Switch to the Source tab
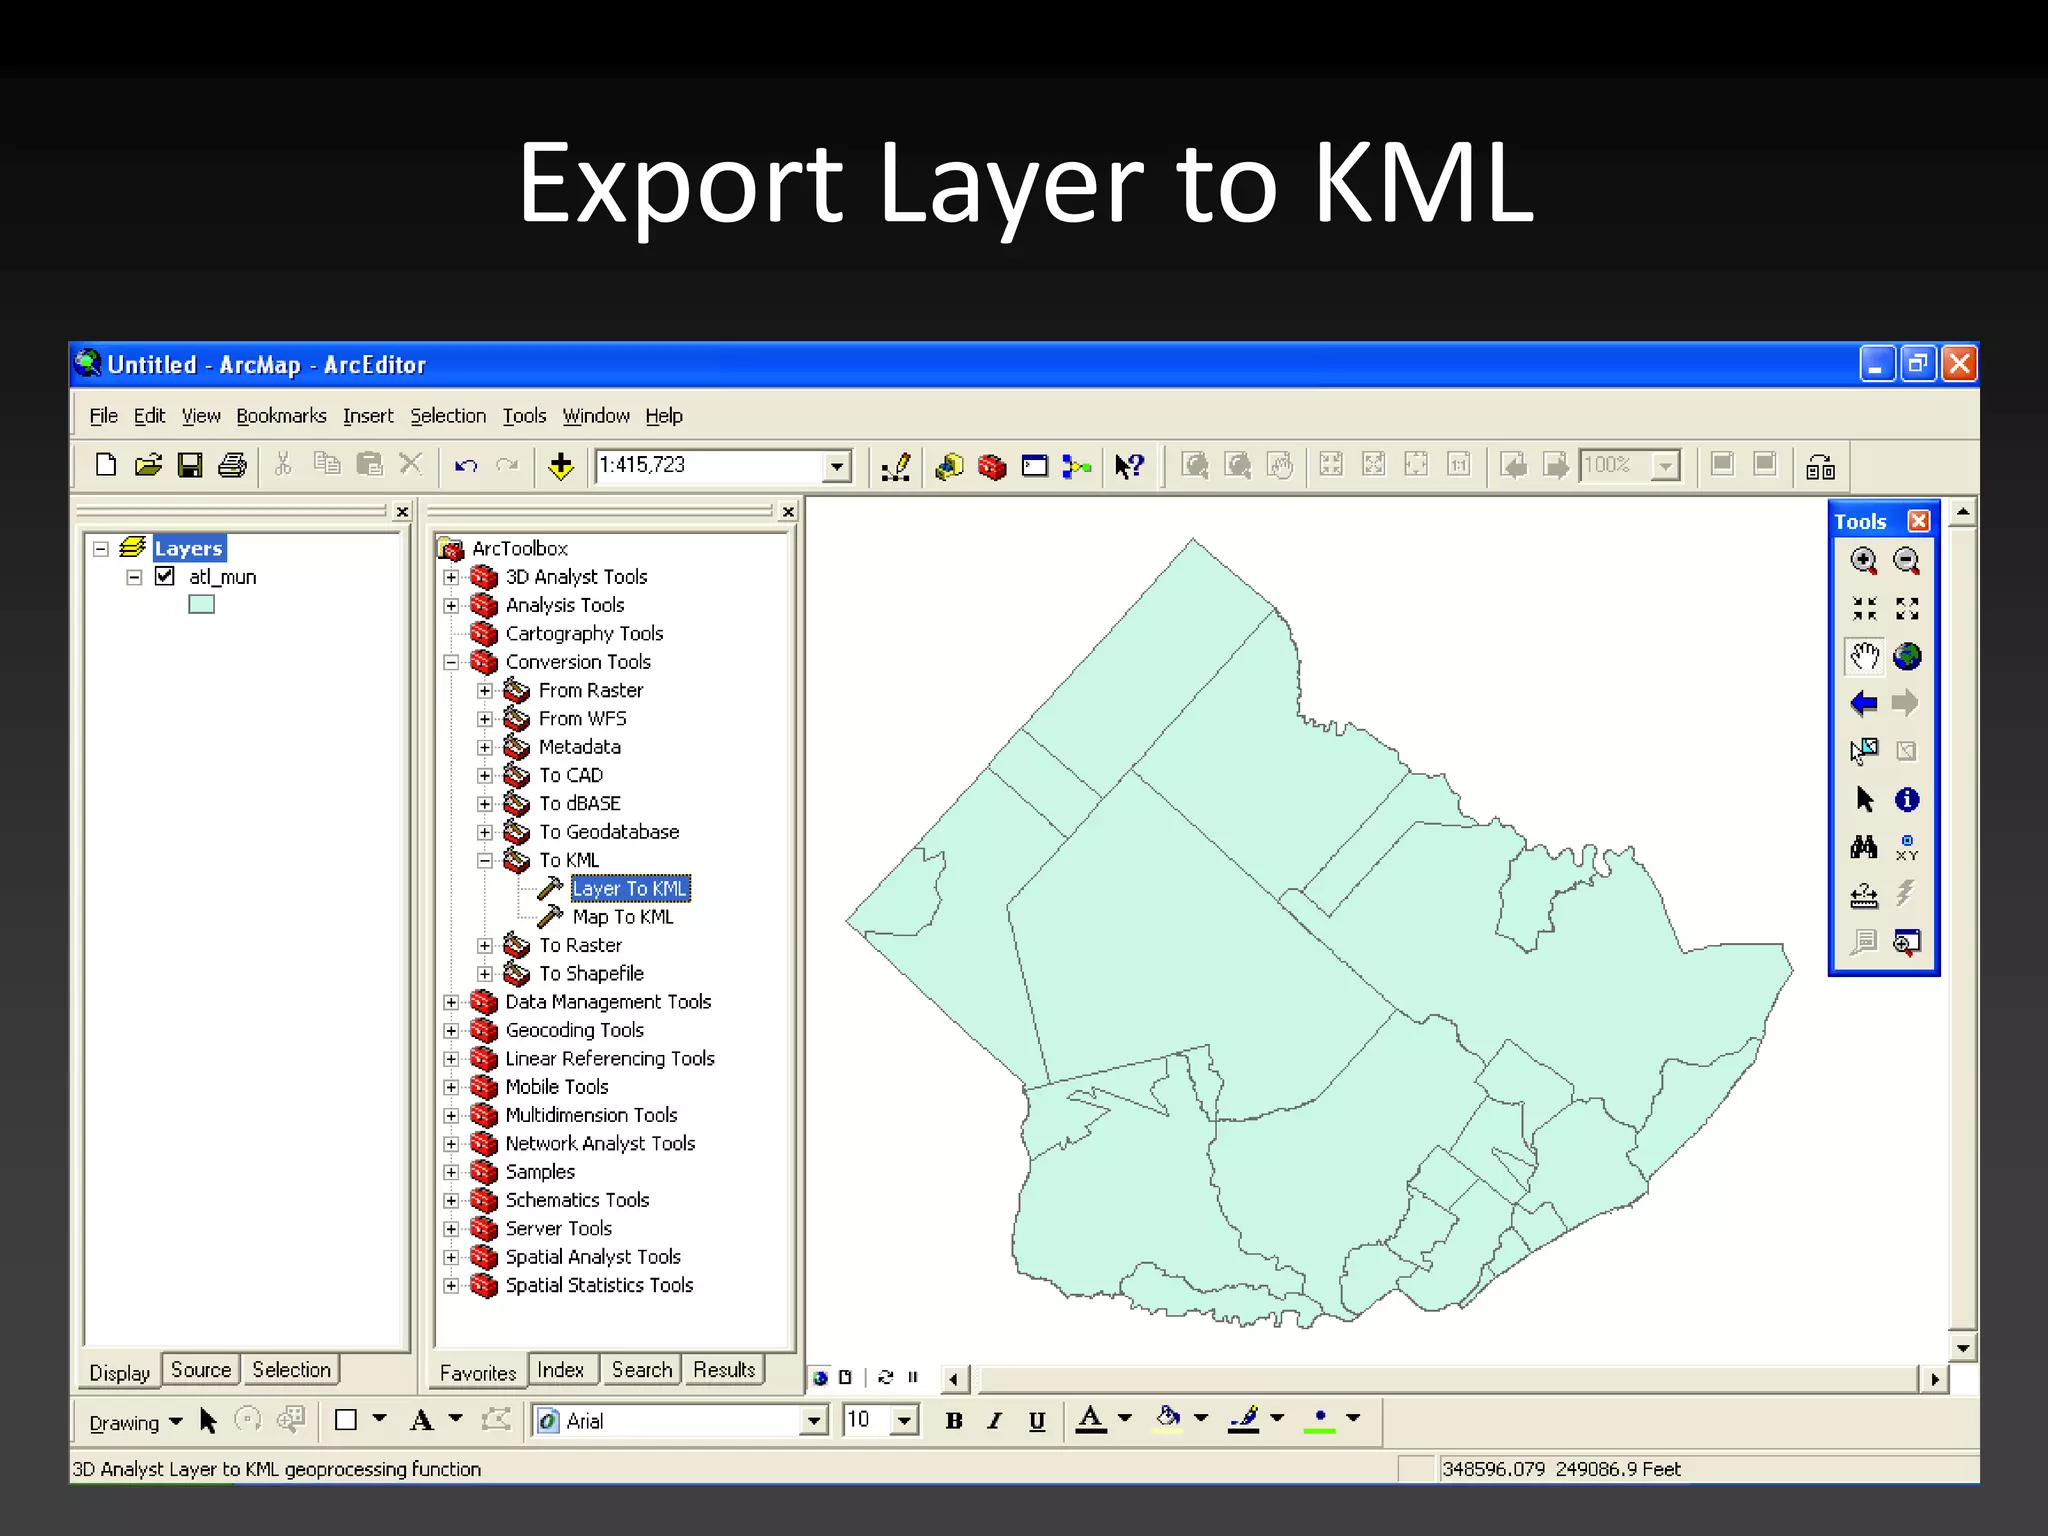The height and width of the screenshot is (1536, 2048). coord(201,1370)
